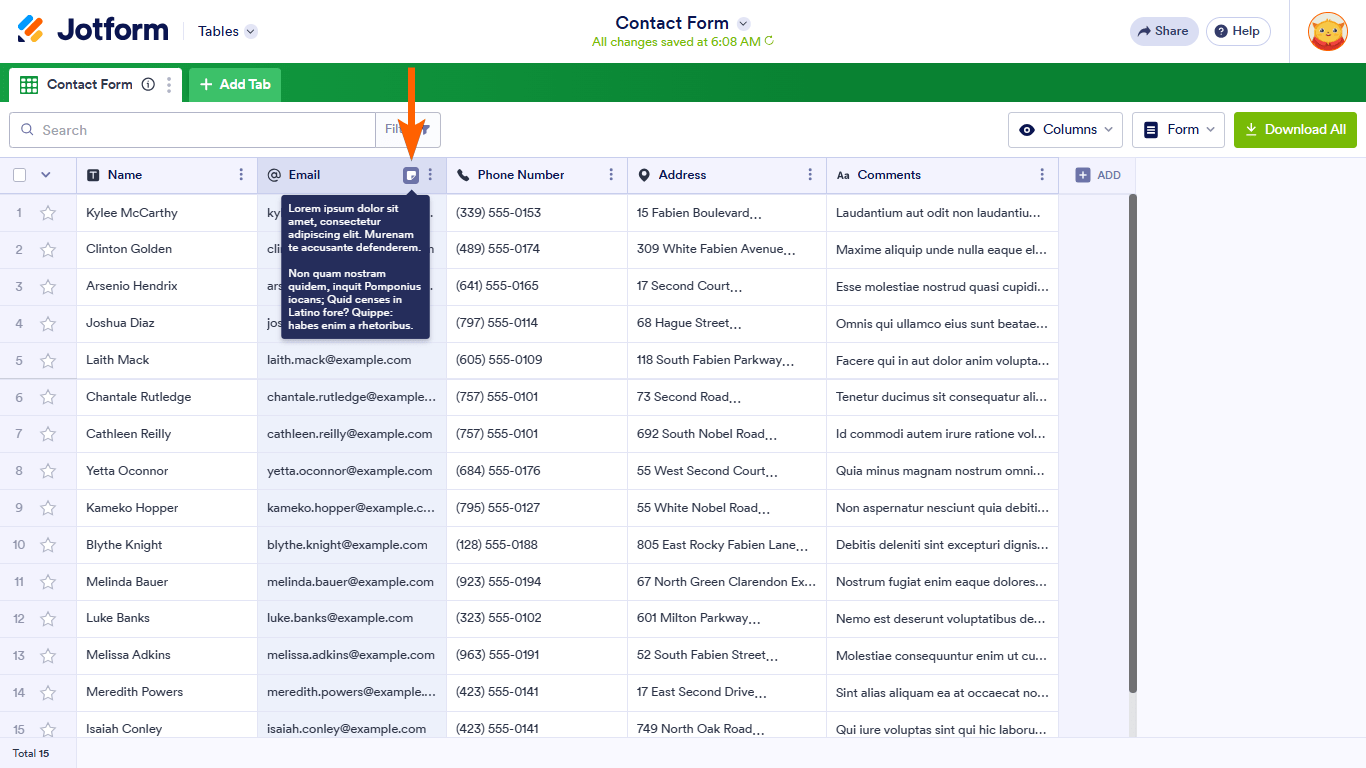This screenshot has width=1366, height=768.
Task: Click the Filter button
Action: point(408,130)
